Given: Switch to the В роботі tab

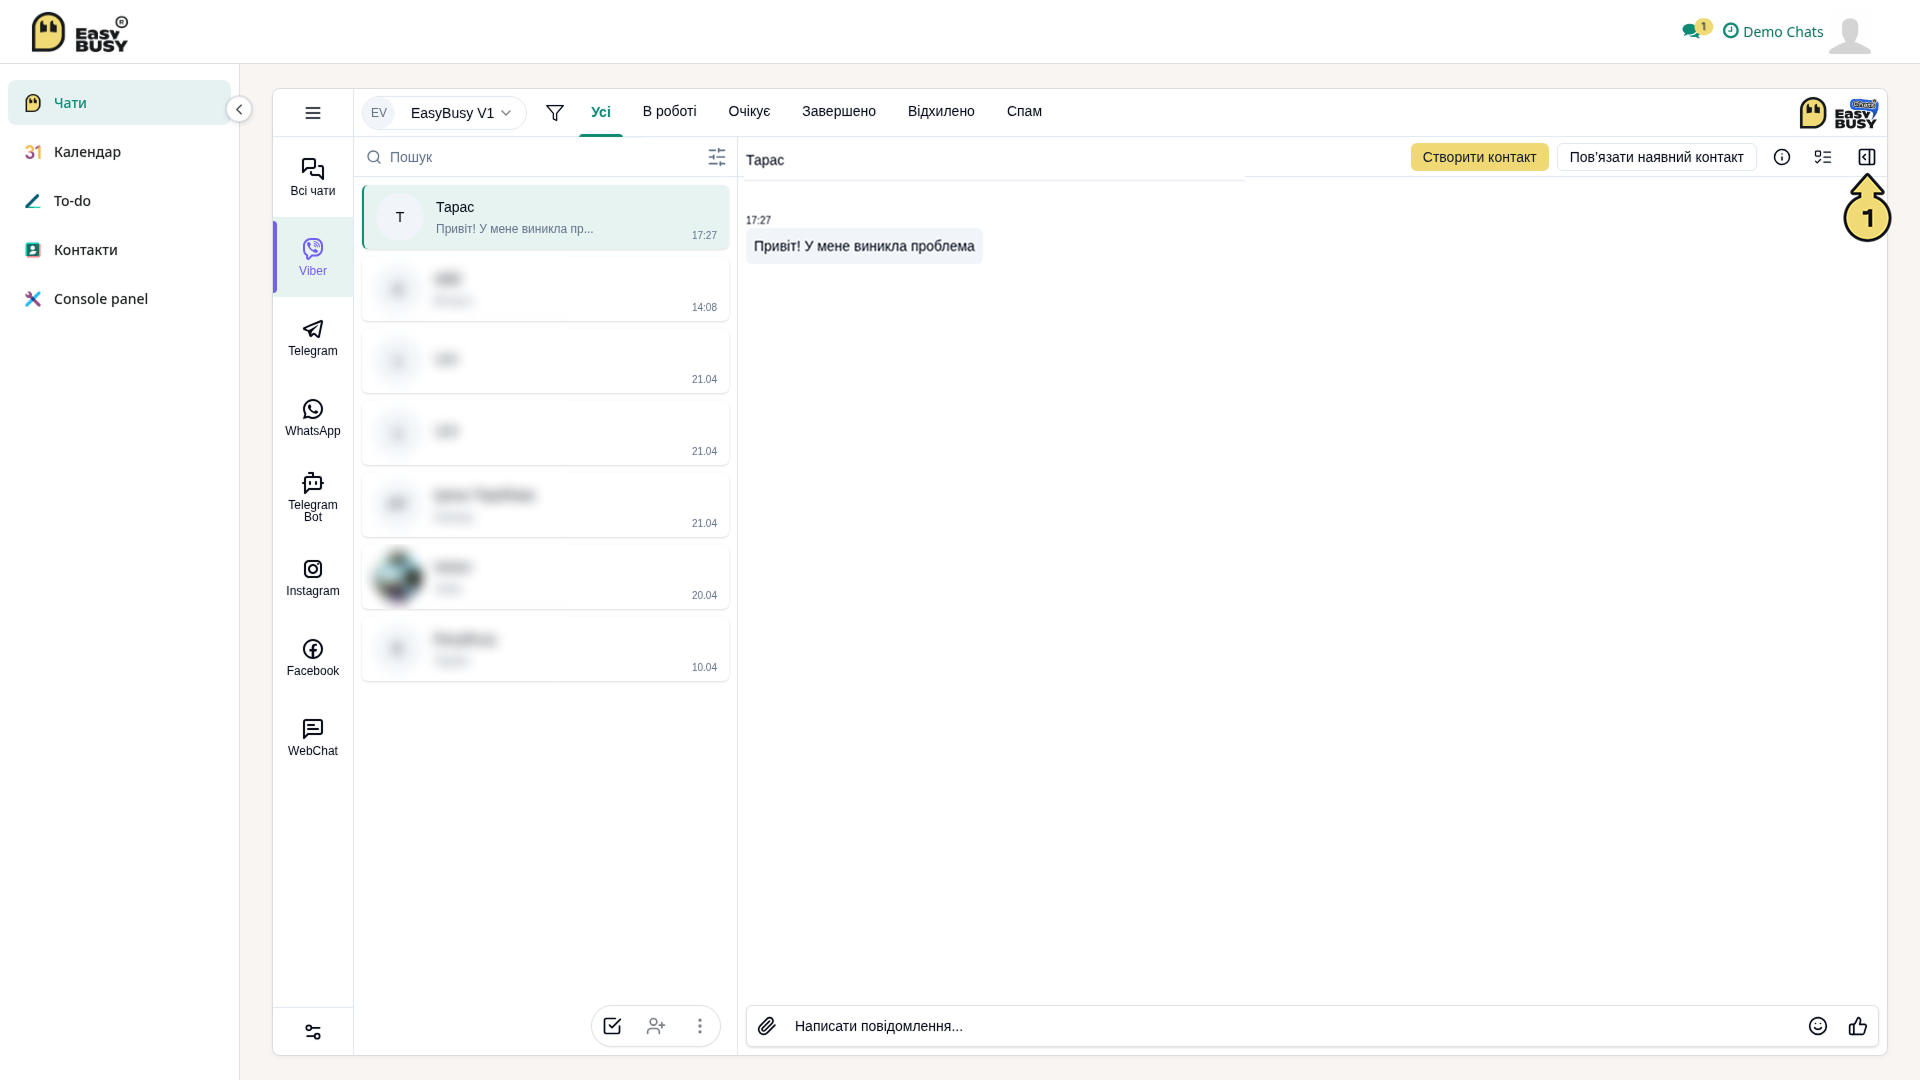Looking at the screenshot, I should (x=670, y=111).
